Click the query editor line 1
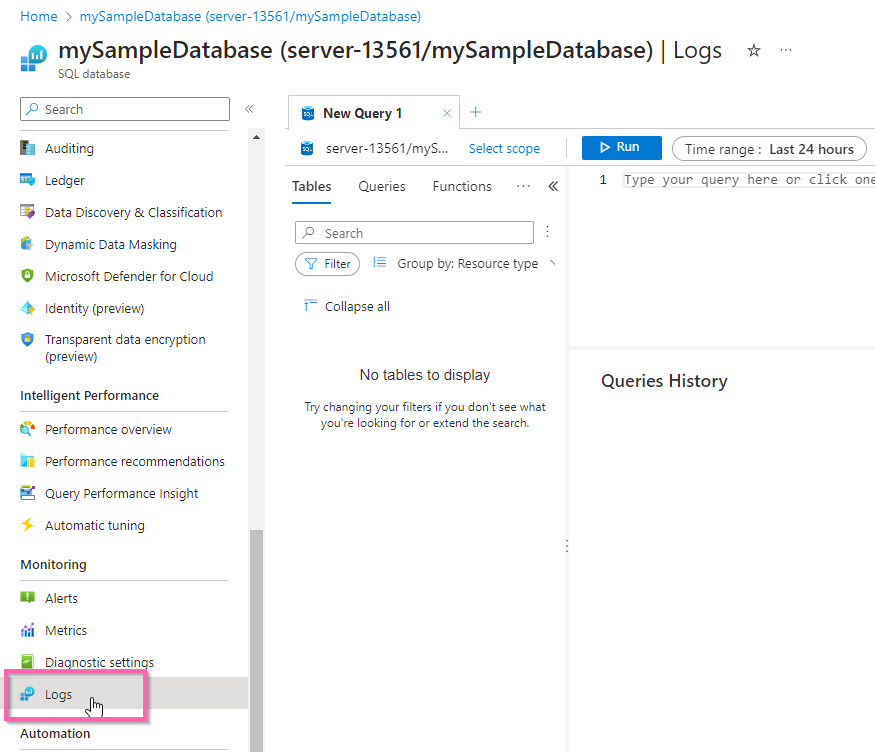Screen dimensions: 875x752 pos(749,180)
